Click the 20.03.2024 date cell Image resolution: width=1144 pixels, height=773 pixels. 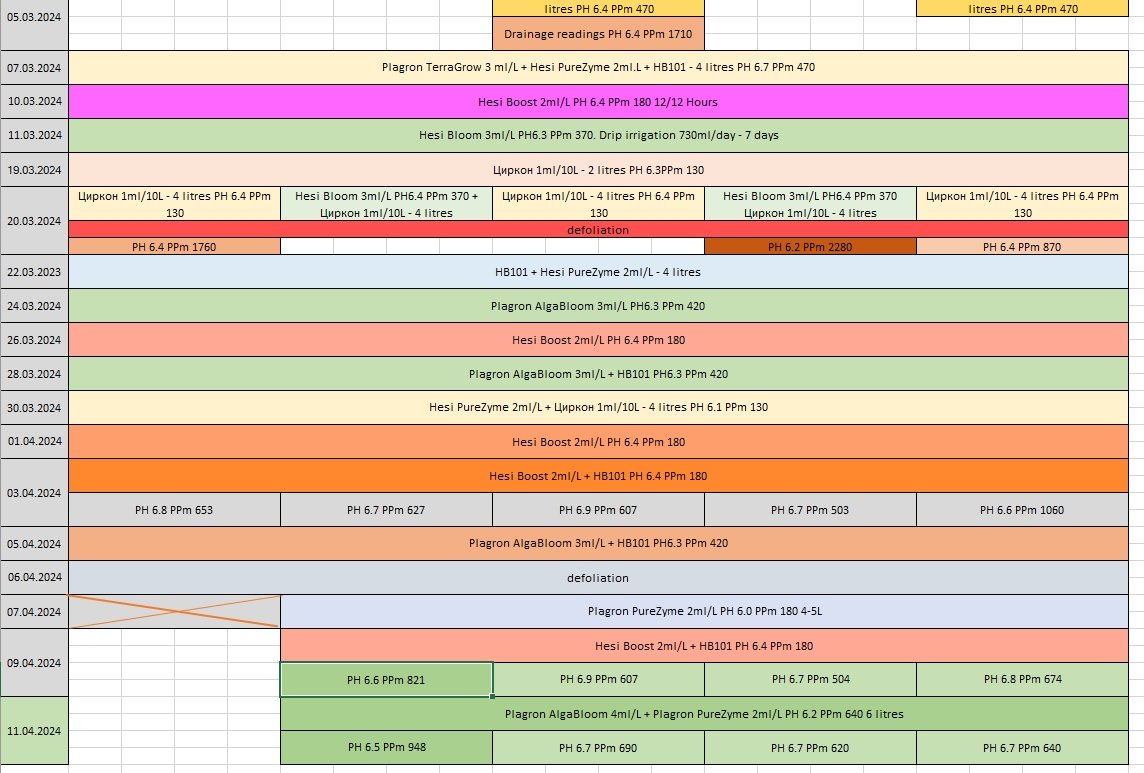[34, 221]
